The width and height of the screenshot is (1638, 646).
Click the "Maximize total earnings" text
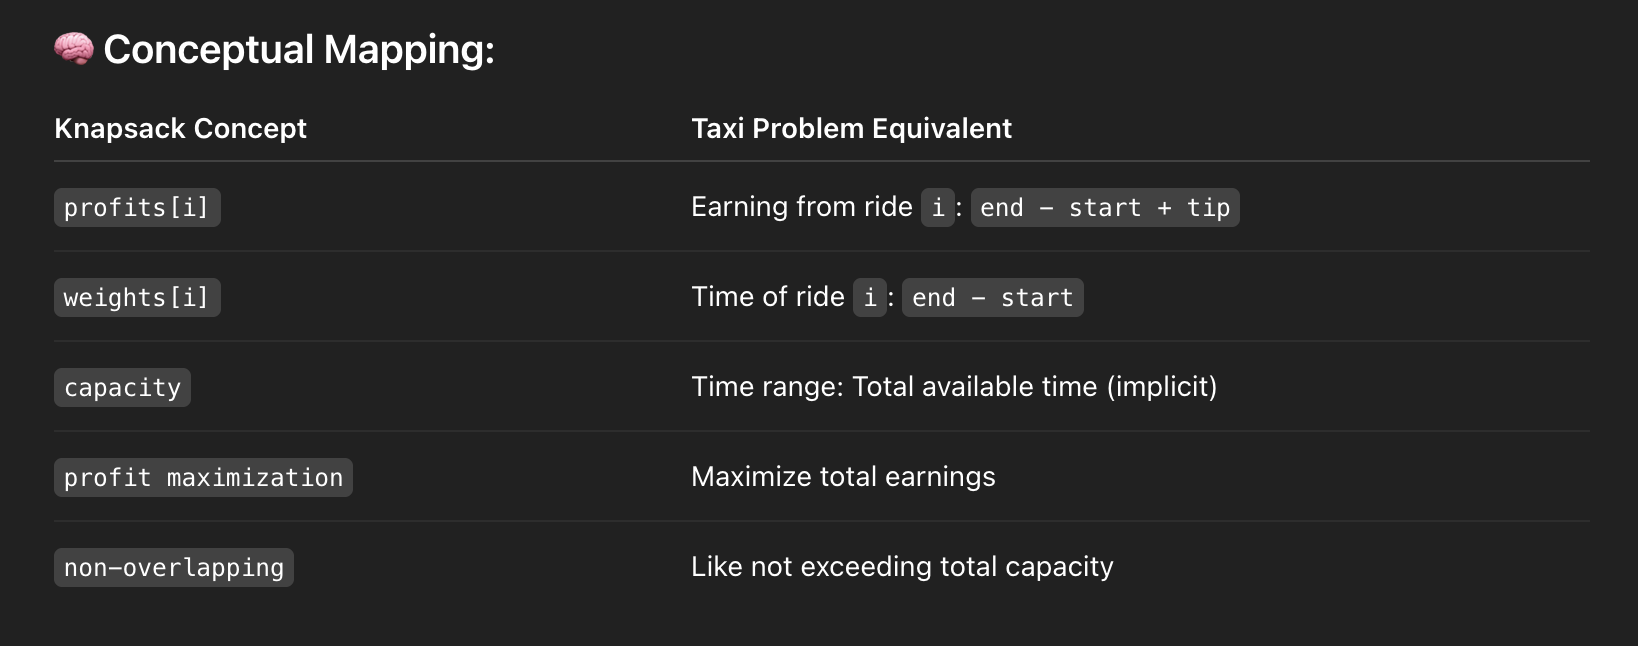[843, 477]
